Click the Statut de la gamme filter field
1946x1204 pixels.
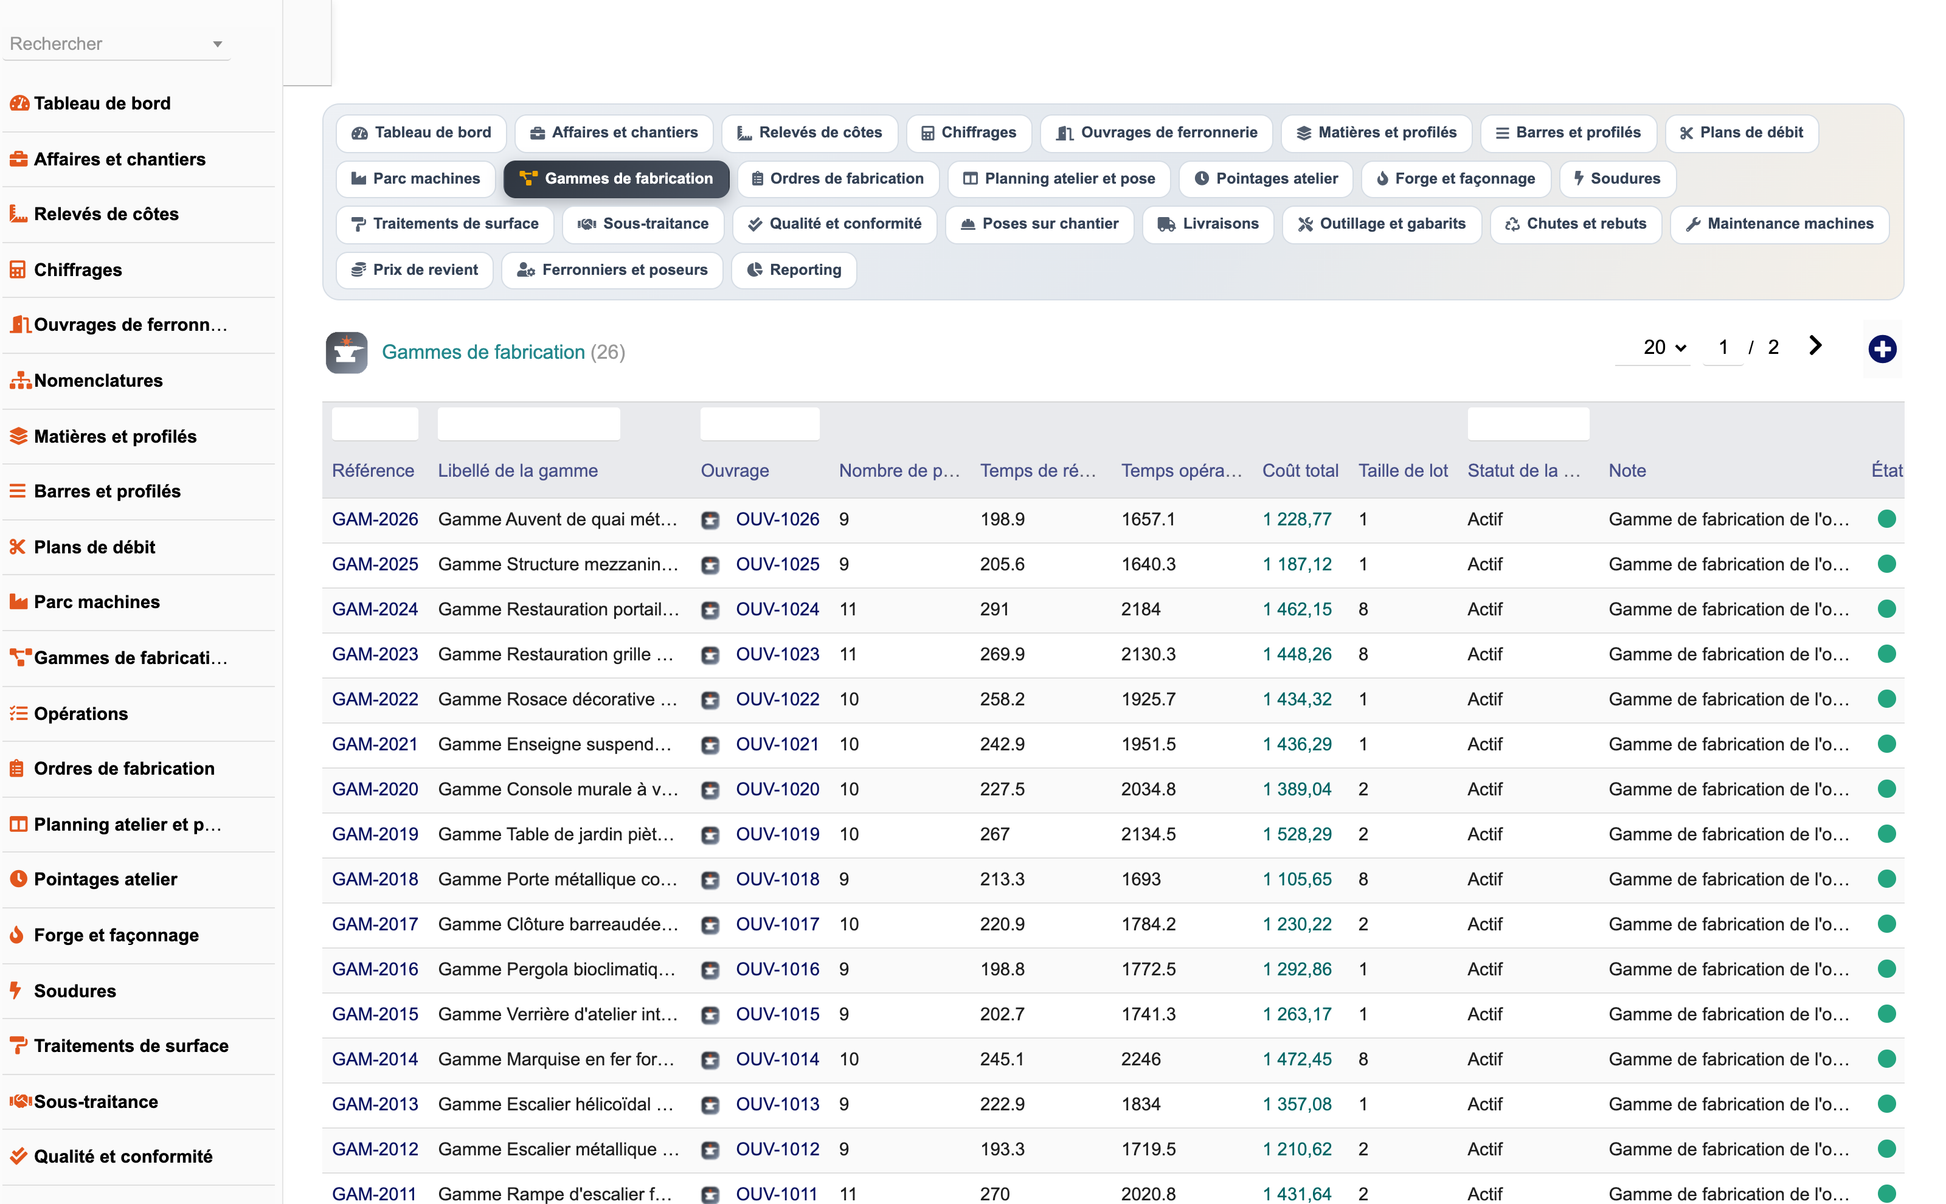tap(1528, 424)
